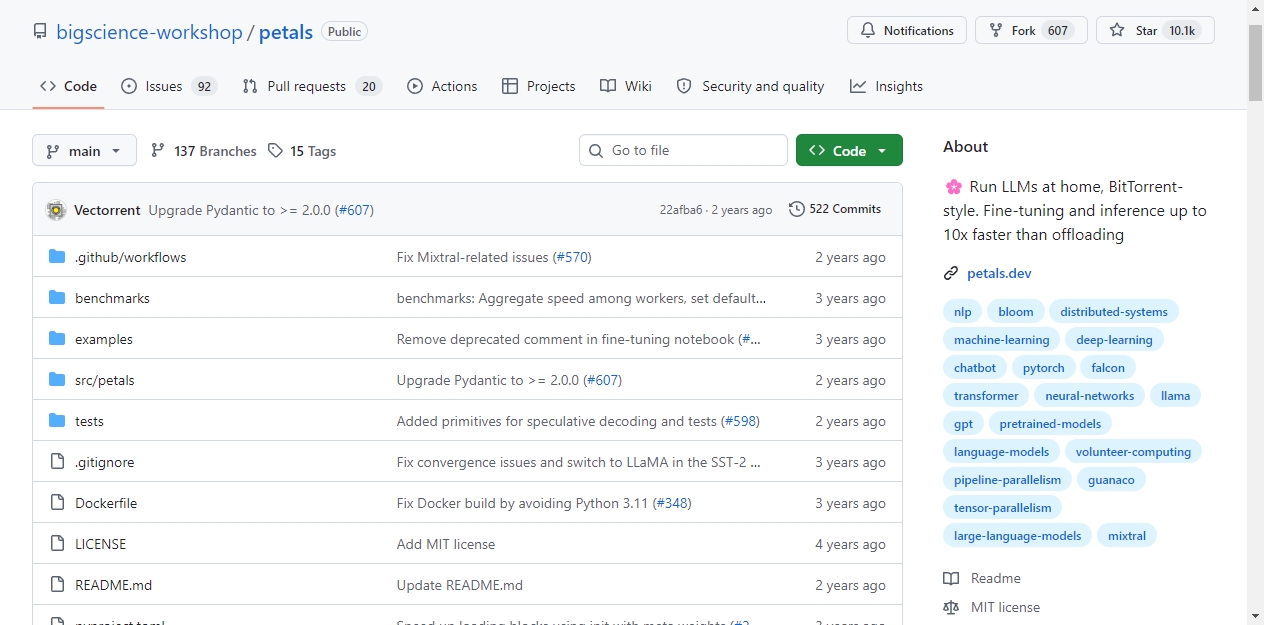1264x625 pixels.
Task: Click the star icon in the Star button
Action: pos(1117,31)
